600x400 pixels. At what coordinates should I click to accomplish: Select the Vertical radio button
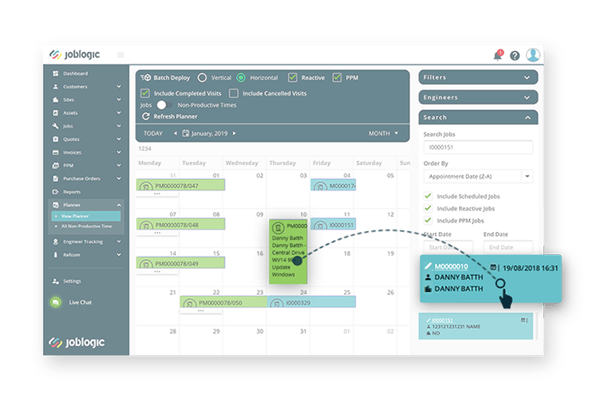[202, 77]
